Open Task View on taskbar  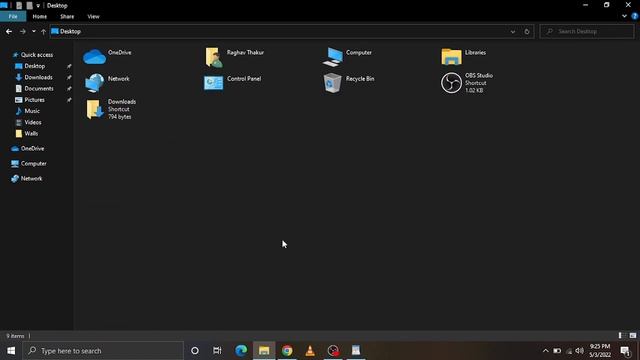[217, 351]
